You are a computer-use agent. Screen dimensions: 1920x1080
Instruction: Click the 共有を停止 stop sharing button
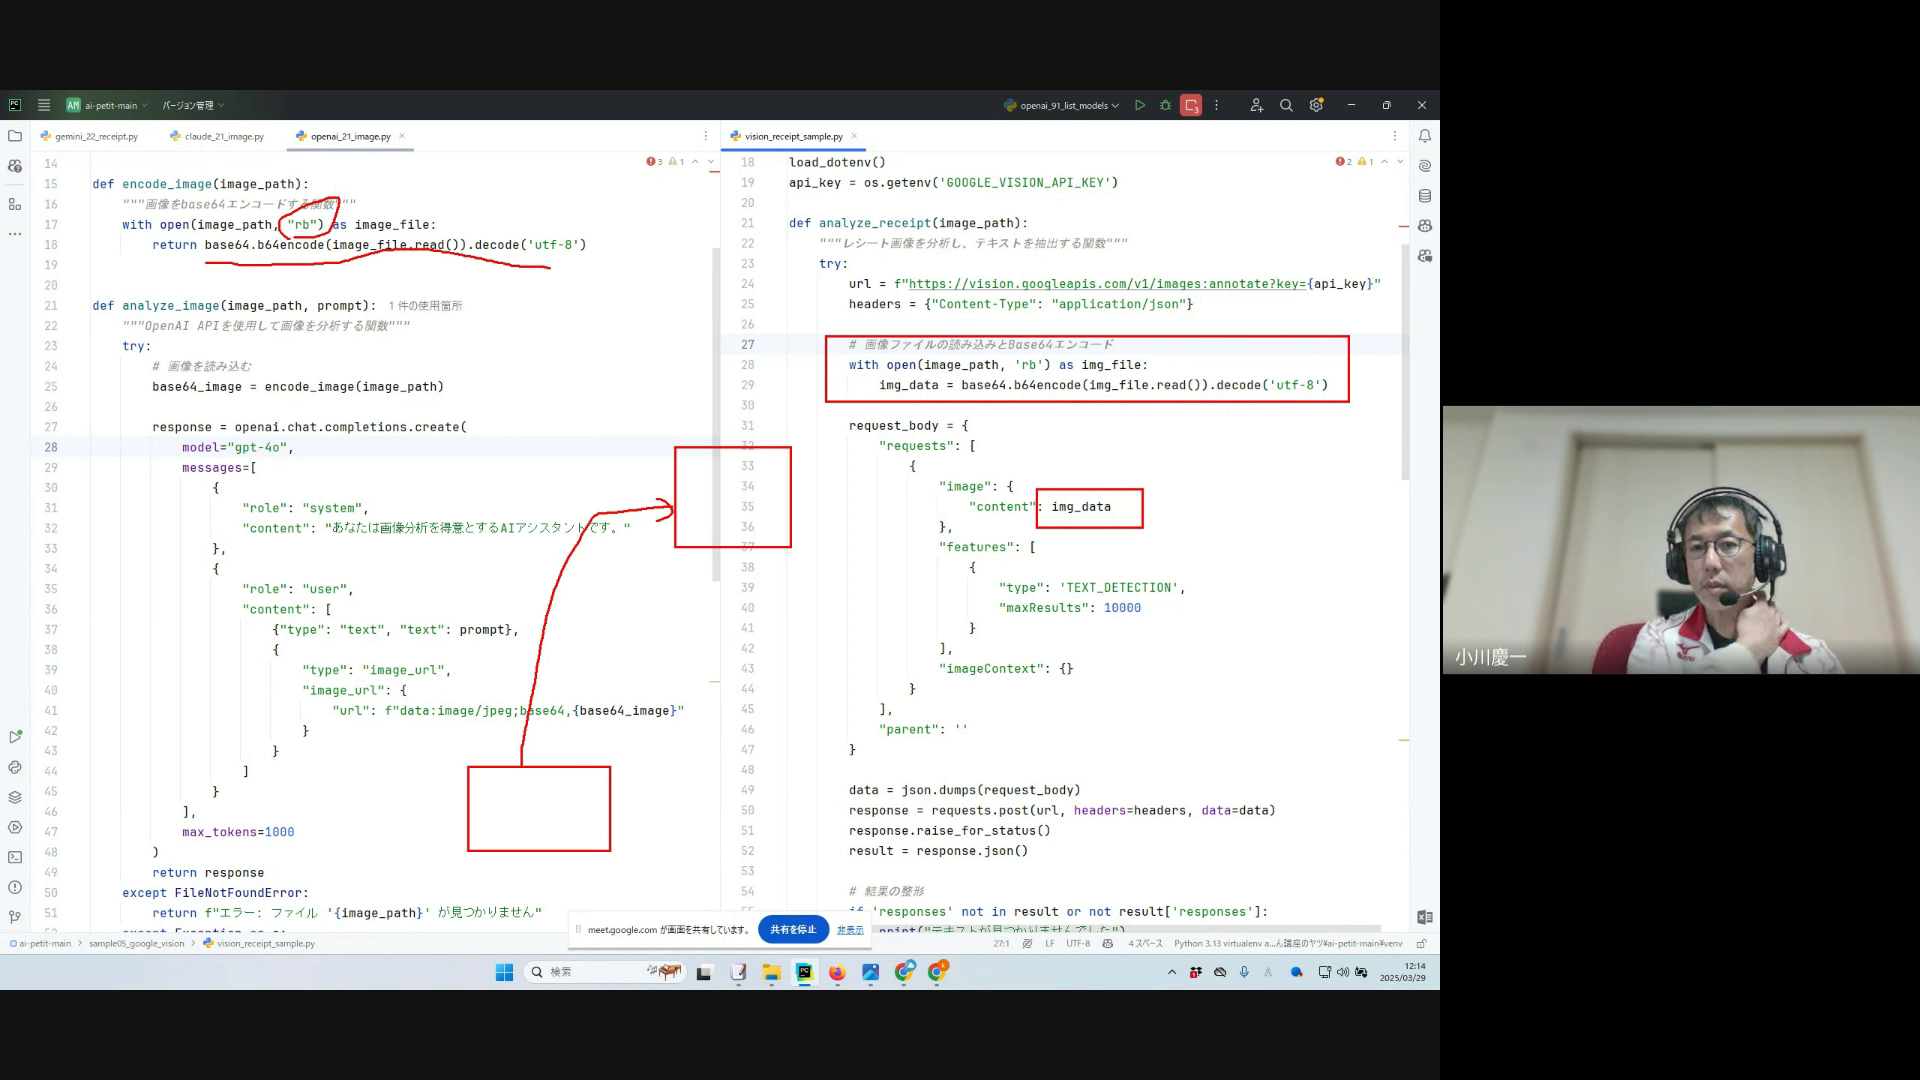(793, 929)
